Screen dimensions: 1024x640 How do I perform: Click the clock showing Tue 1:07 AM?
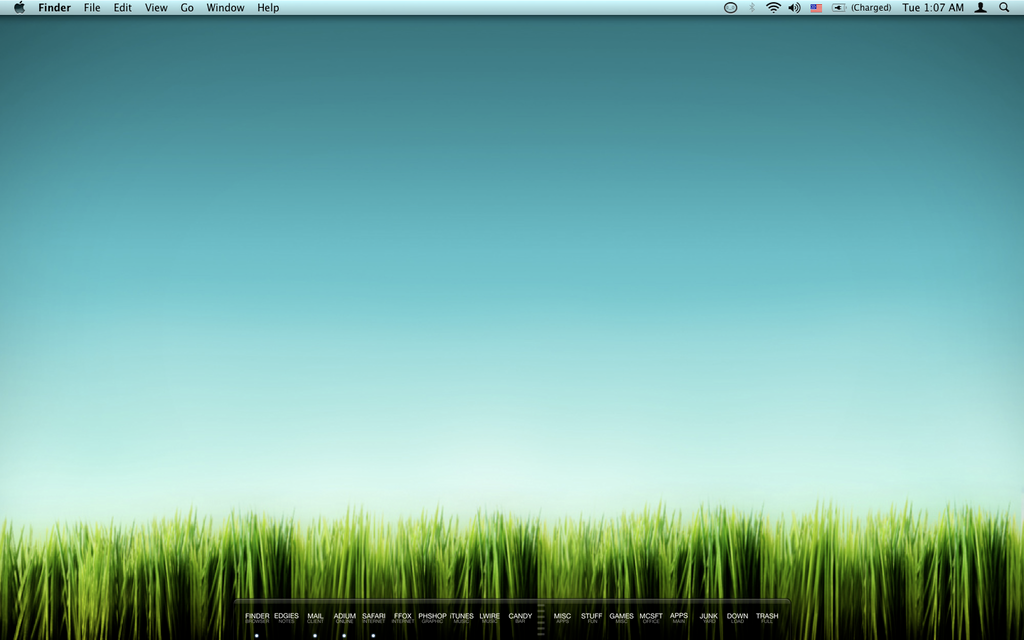point(933,8)
